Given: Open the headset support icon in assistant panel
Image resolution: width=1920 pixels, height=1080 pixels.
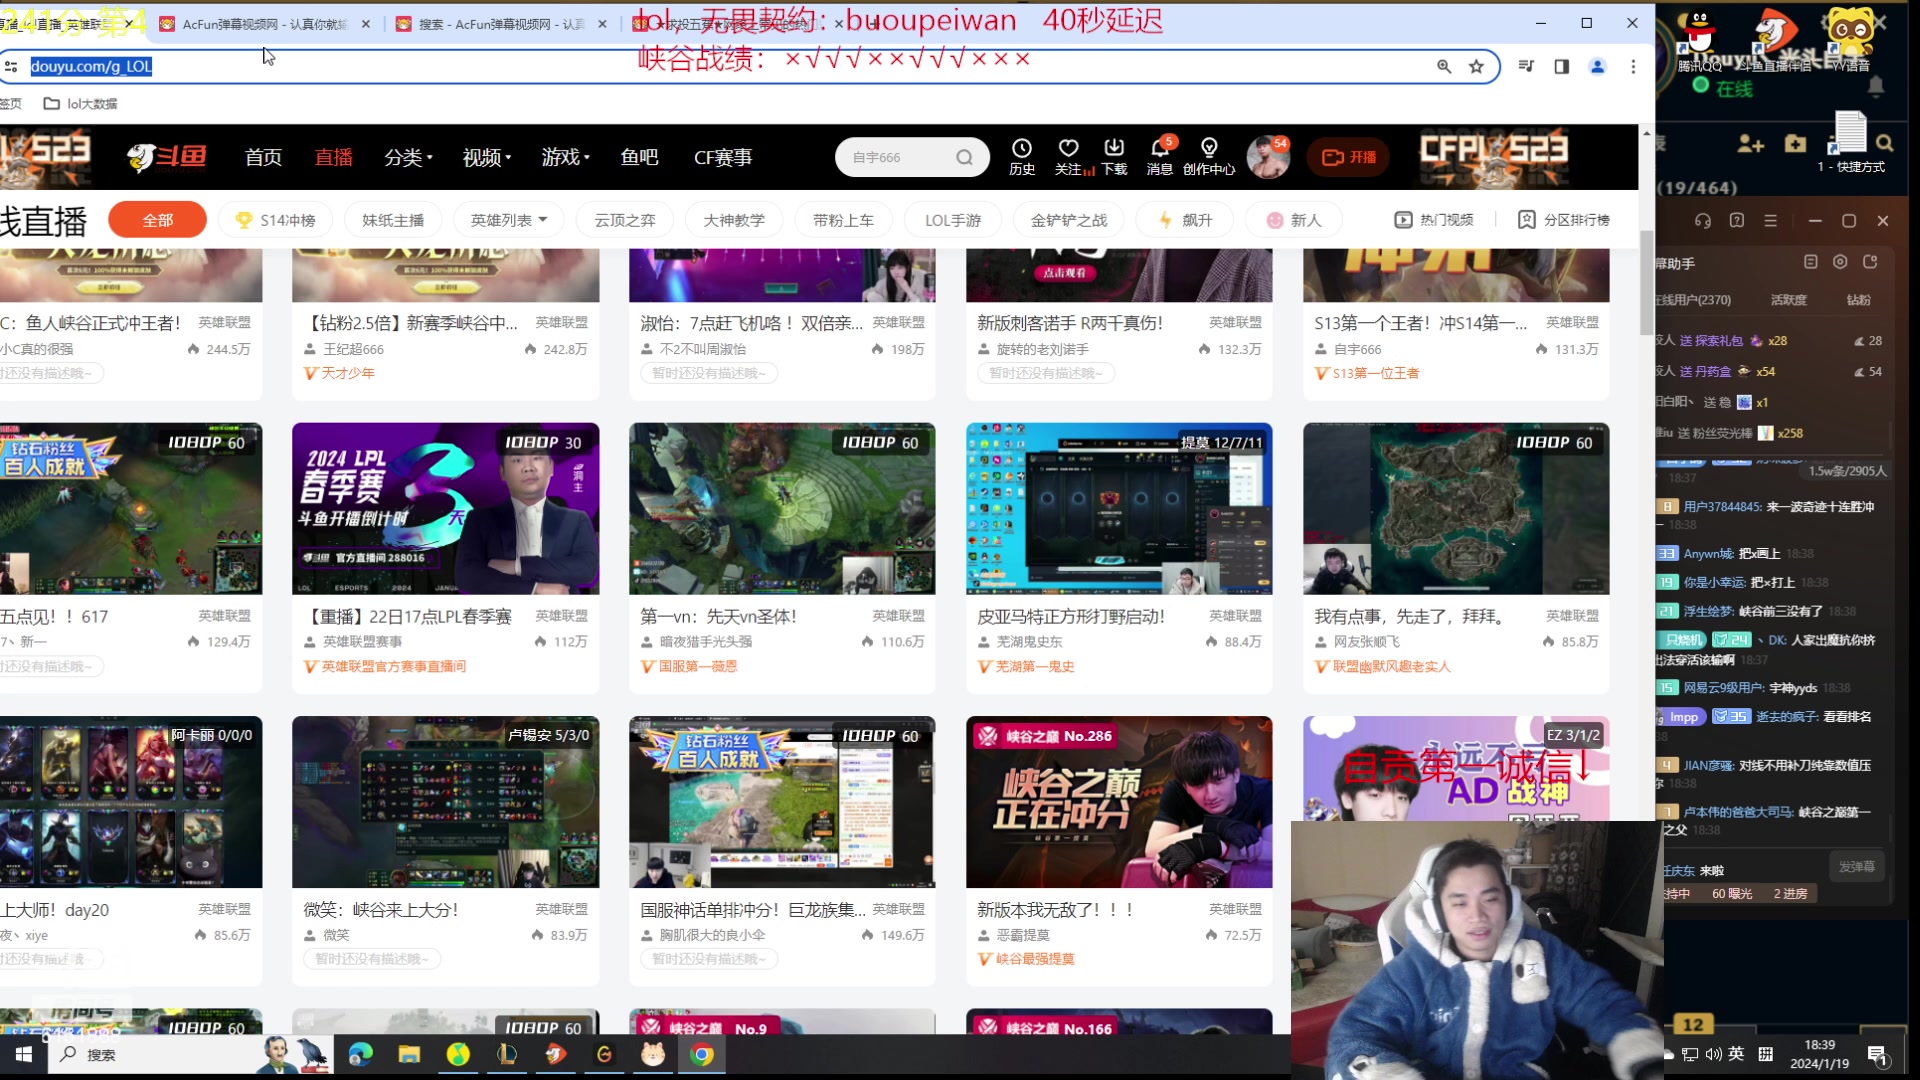Looking at the screenshot, I should click(x=1703, y=221).
